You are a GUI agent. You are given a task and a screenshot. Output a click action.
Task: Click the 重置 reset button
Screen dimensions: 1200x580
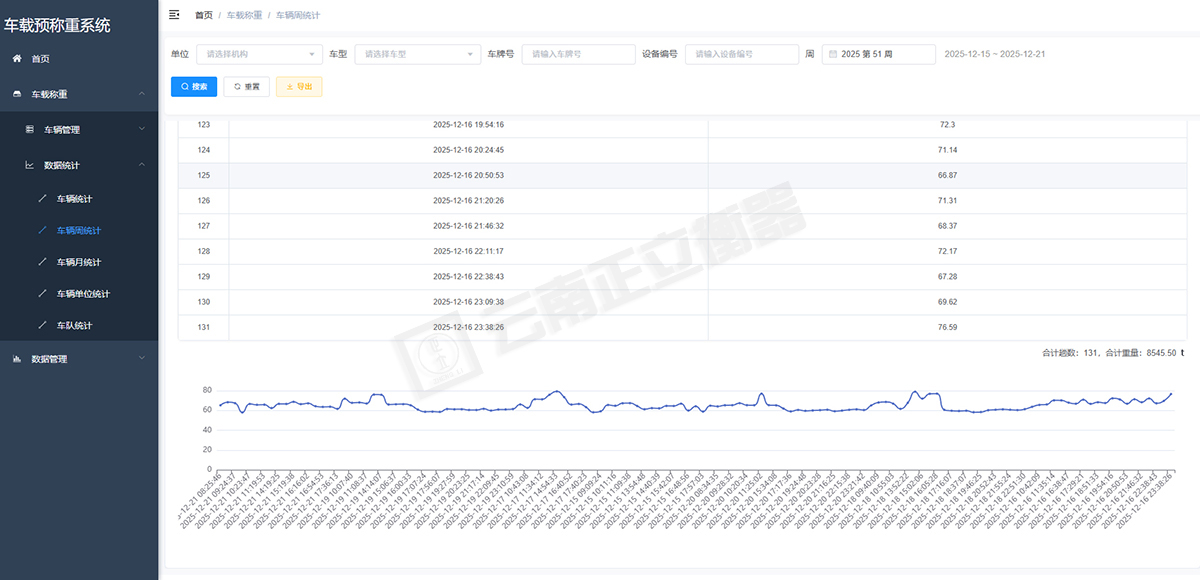pos(246,87)
